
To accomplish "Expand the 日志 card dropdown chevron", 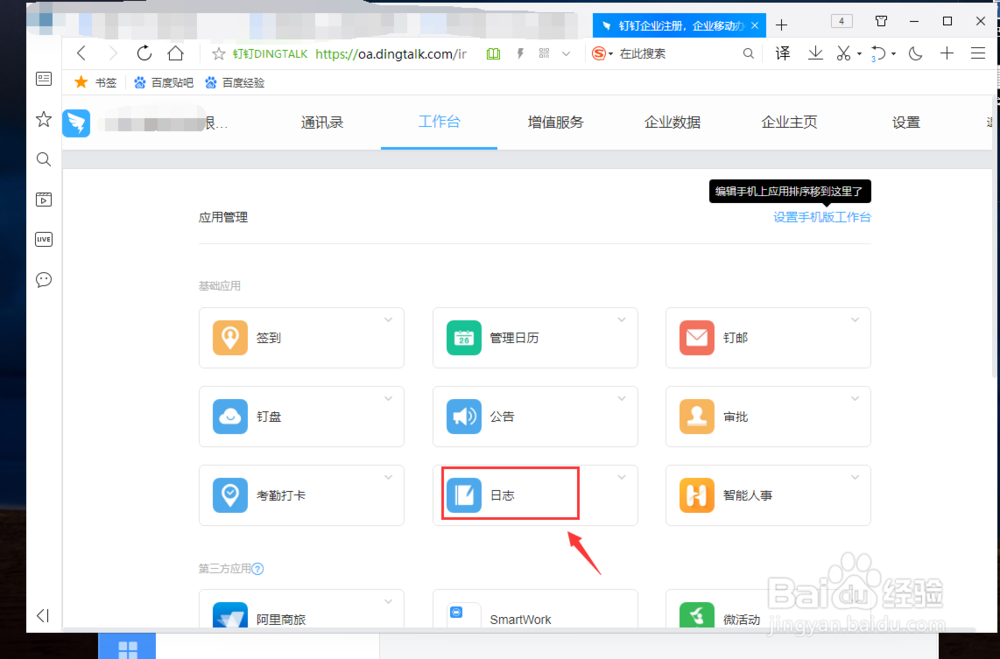I will [622, 477].
